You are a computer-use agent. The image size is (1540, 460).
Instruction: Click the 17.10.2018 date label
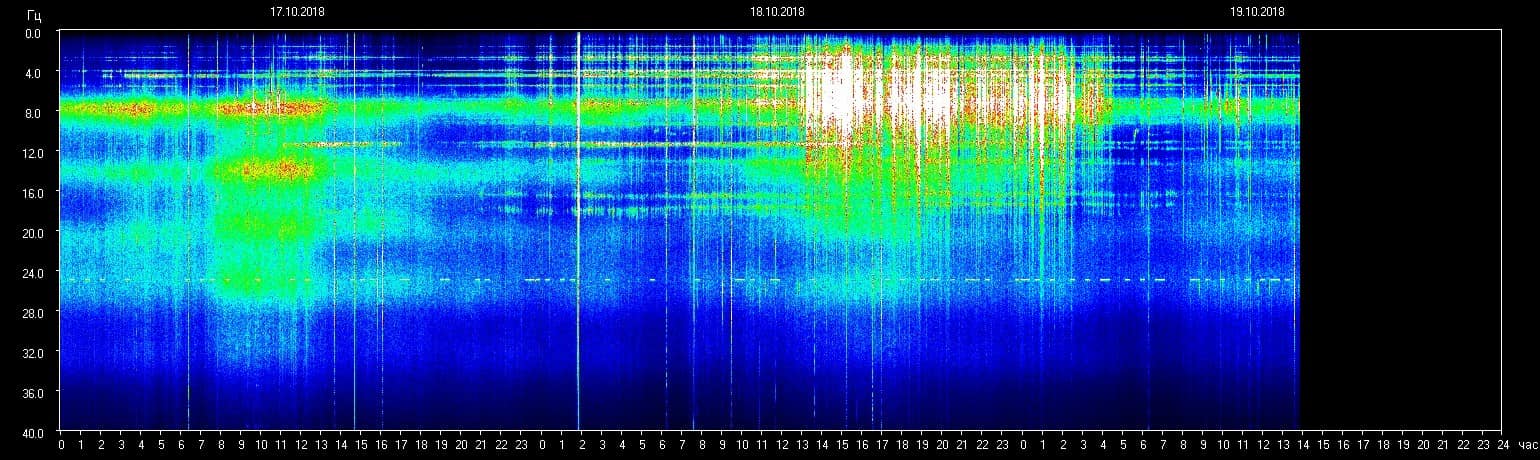296,12
